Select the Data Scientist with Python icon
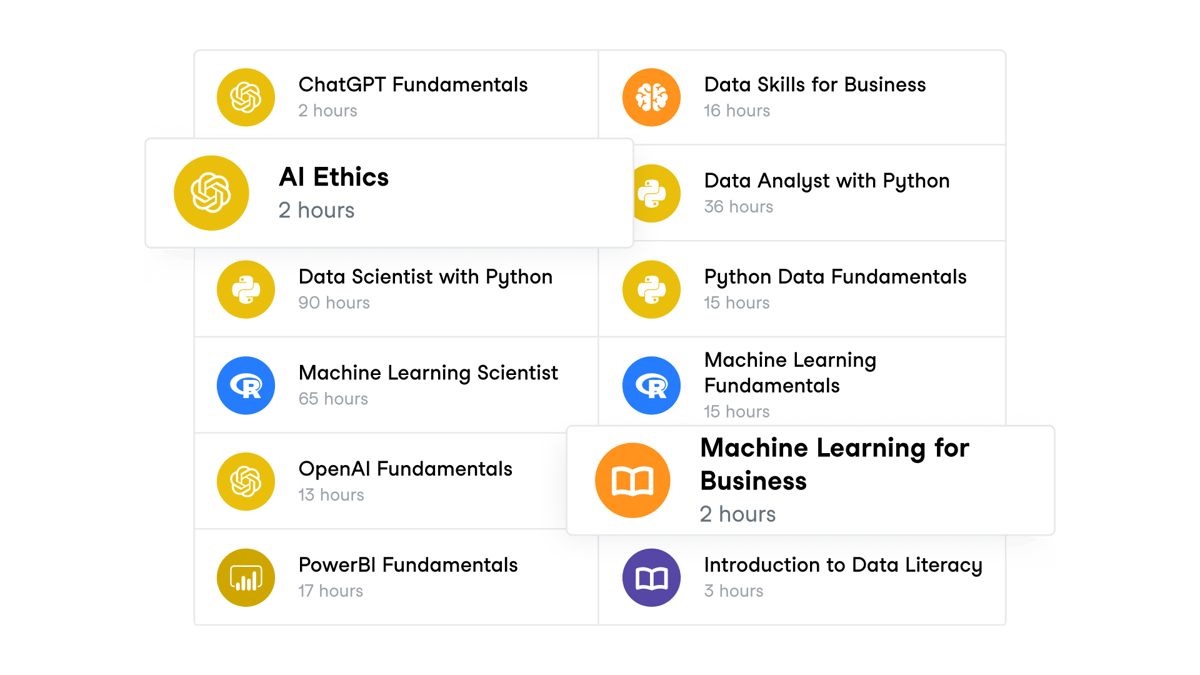The width and height of the screenshot is (1200, 675). pyautogui.click(x=246, y=289)
